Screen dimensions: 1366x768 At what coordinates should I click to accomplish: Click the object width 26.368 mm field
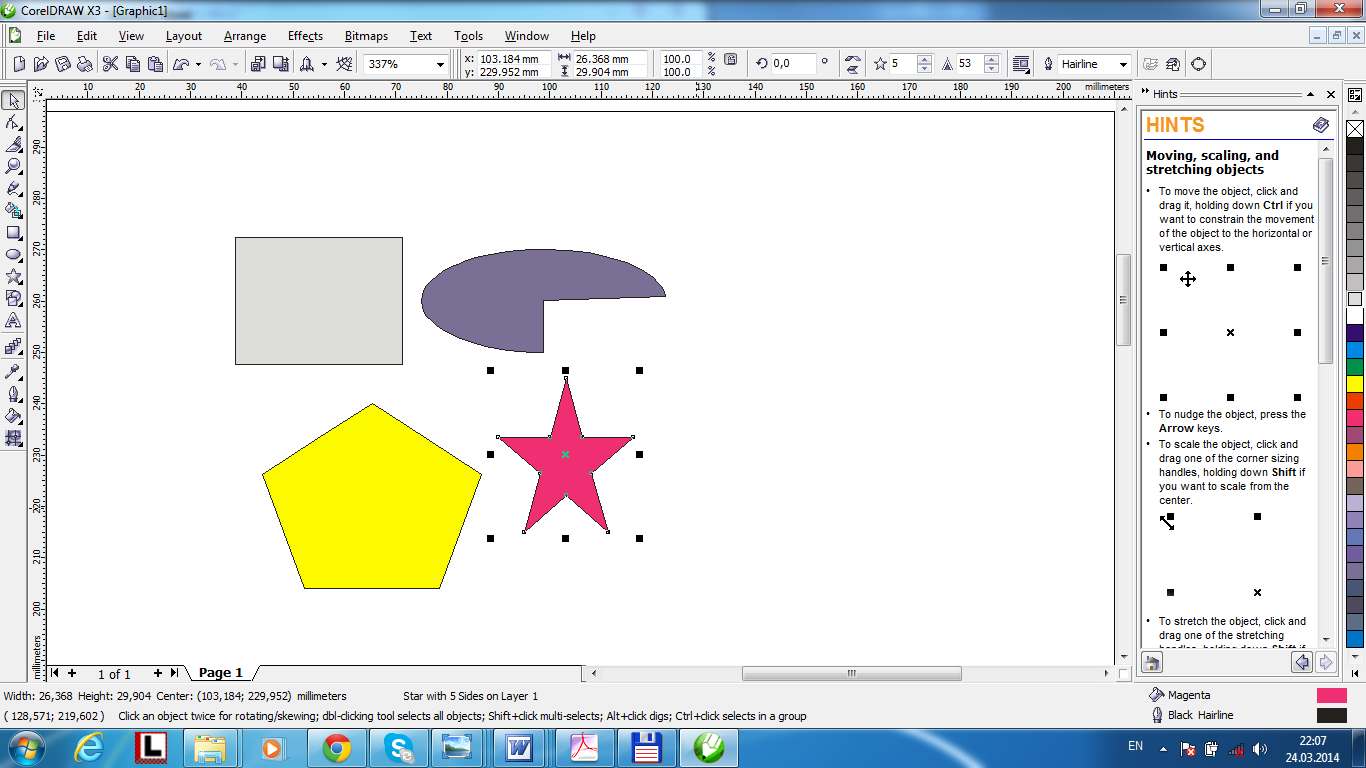pos(610,59)
